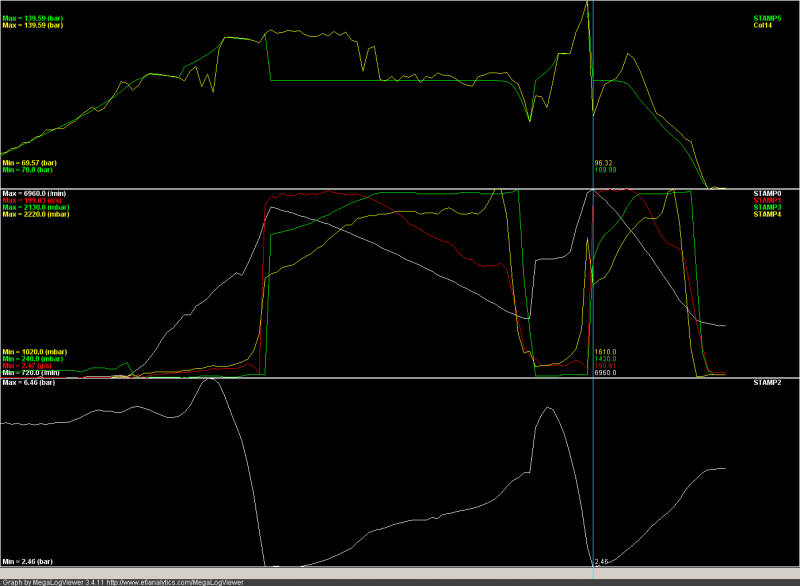
Task: Toggle the white STAMP2 trace visibility
Action: (766, 383)
